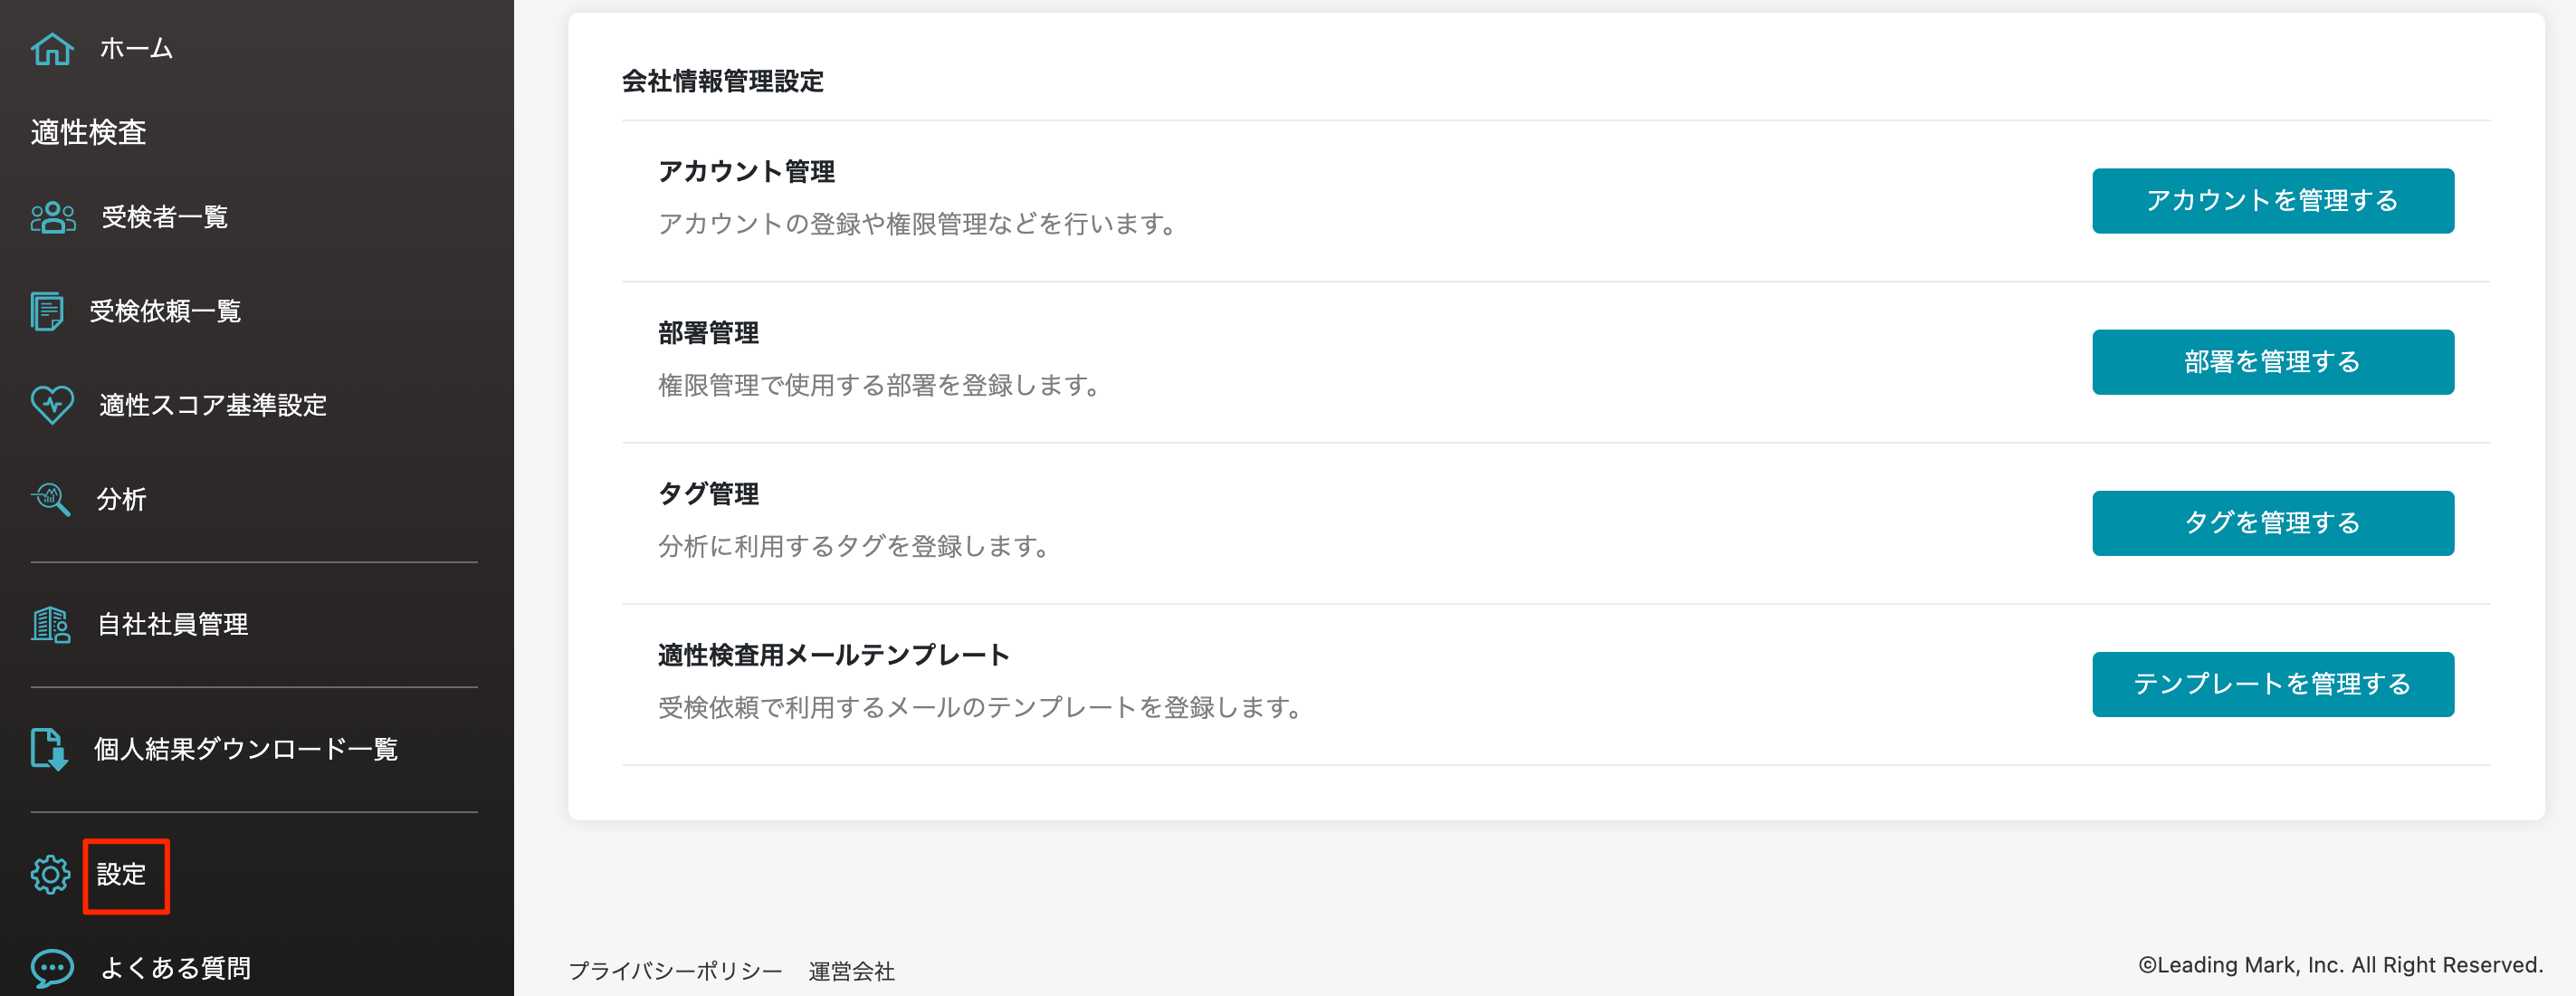
Task: Click the settings gear icon
Action: (50, 874)
